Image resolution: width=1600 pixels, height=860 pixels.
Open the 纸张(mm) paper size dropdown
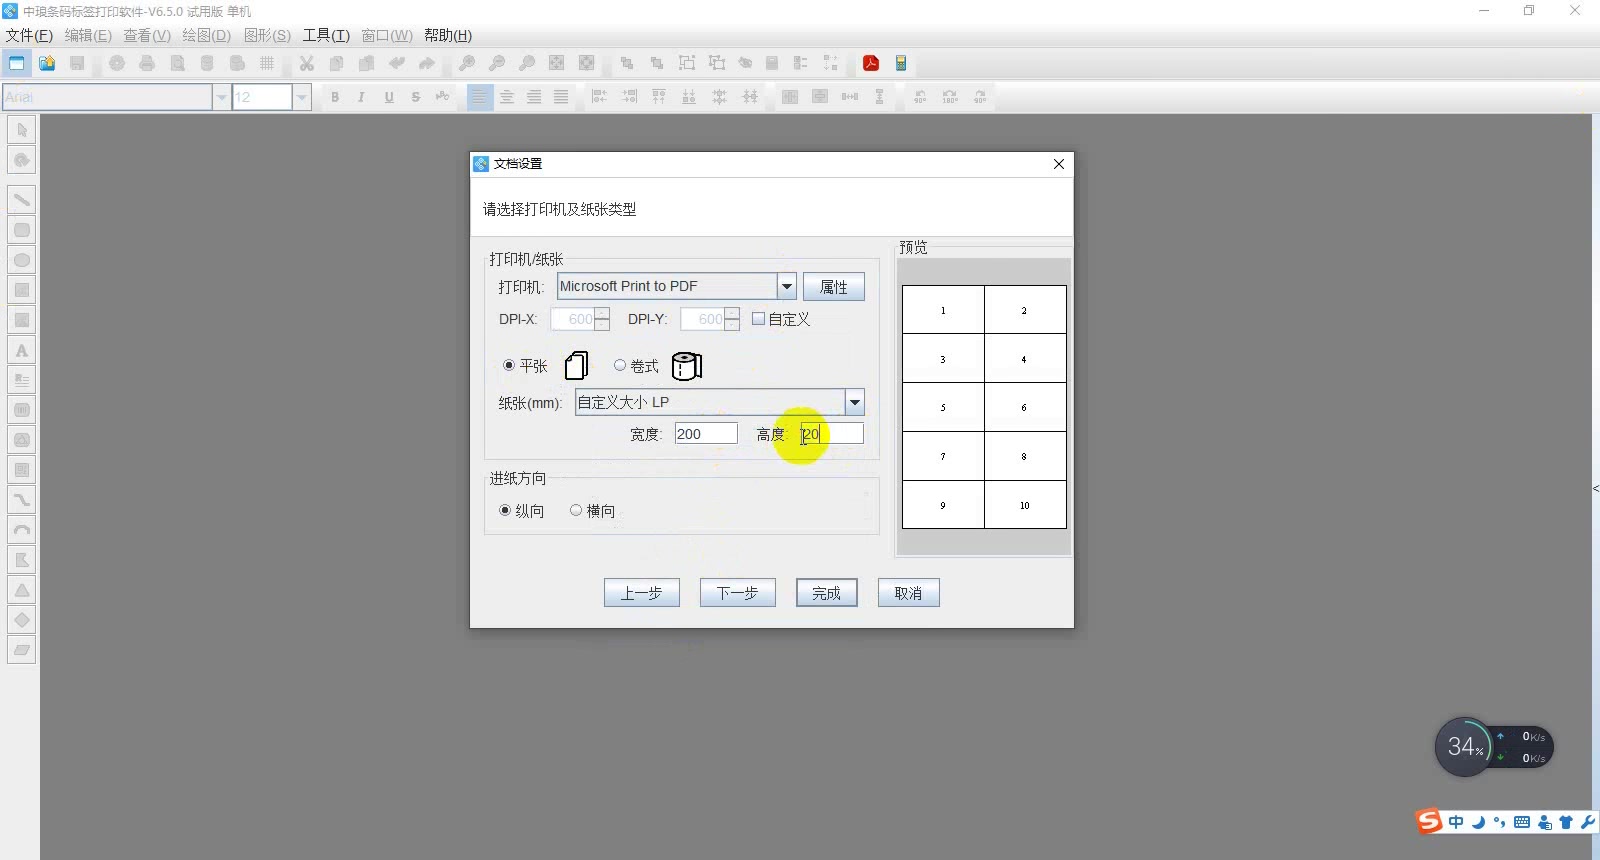855,402
